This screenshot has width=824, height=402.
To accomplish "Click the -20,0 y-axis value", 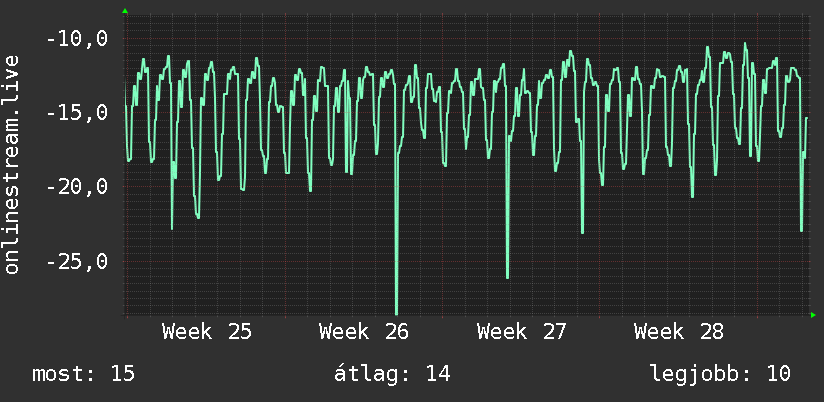I will click(77, 187).
